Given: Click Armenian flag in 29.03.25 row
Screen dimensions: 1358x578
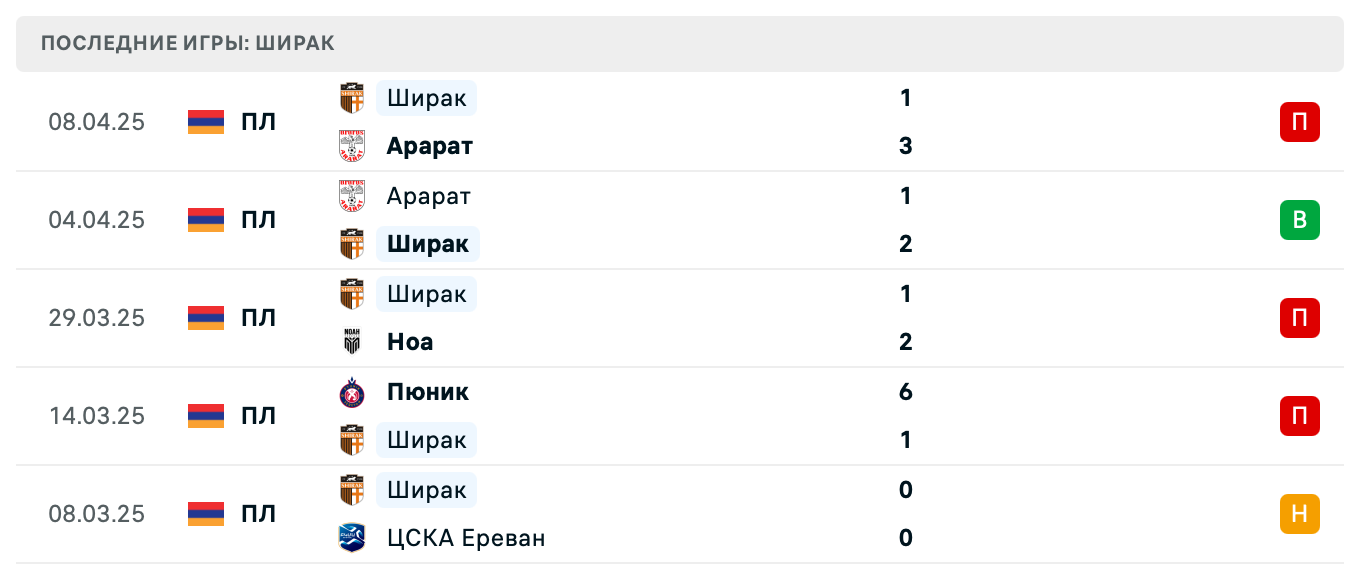Looking at the screenshot, I should [x=206, y=318].
